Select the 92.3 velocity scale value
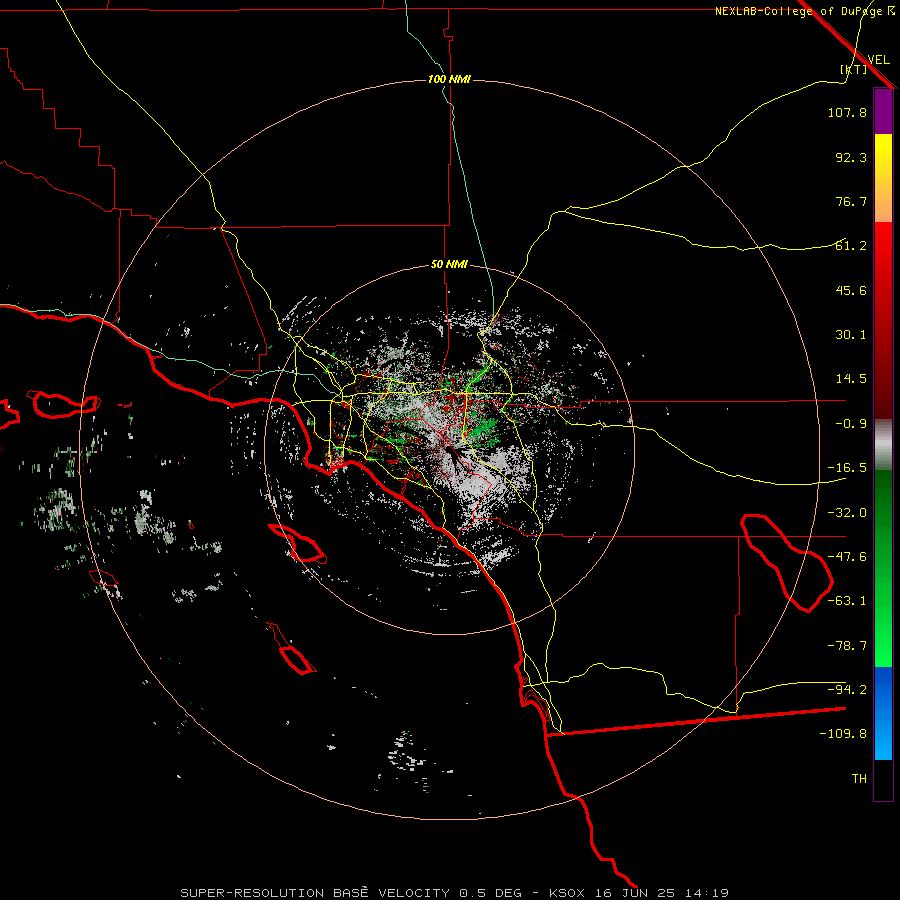The height and width of the screenshot is (900, 900). pyautogui.click(x=851, y=157)
